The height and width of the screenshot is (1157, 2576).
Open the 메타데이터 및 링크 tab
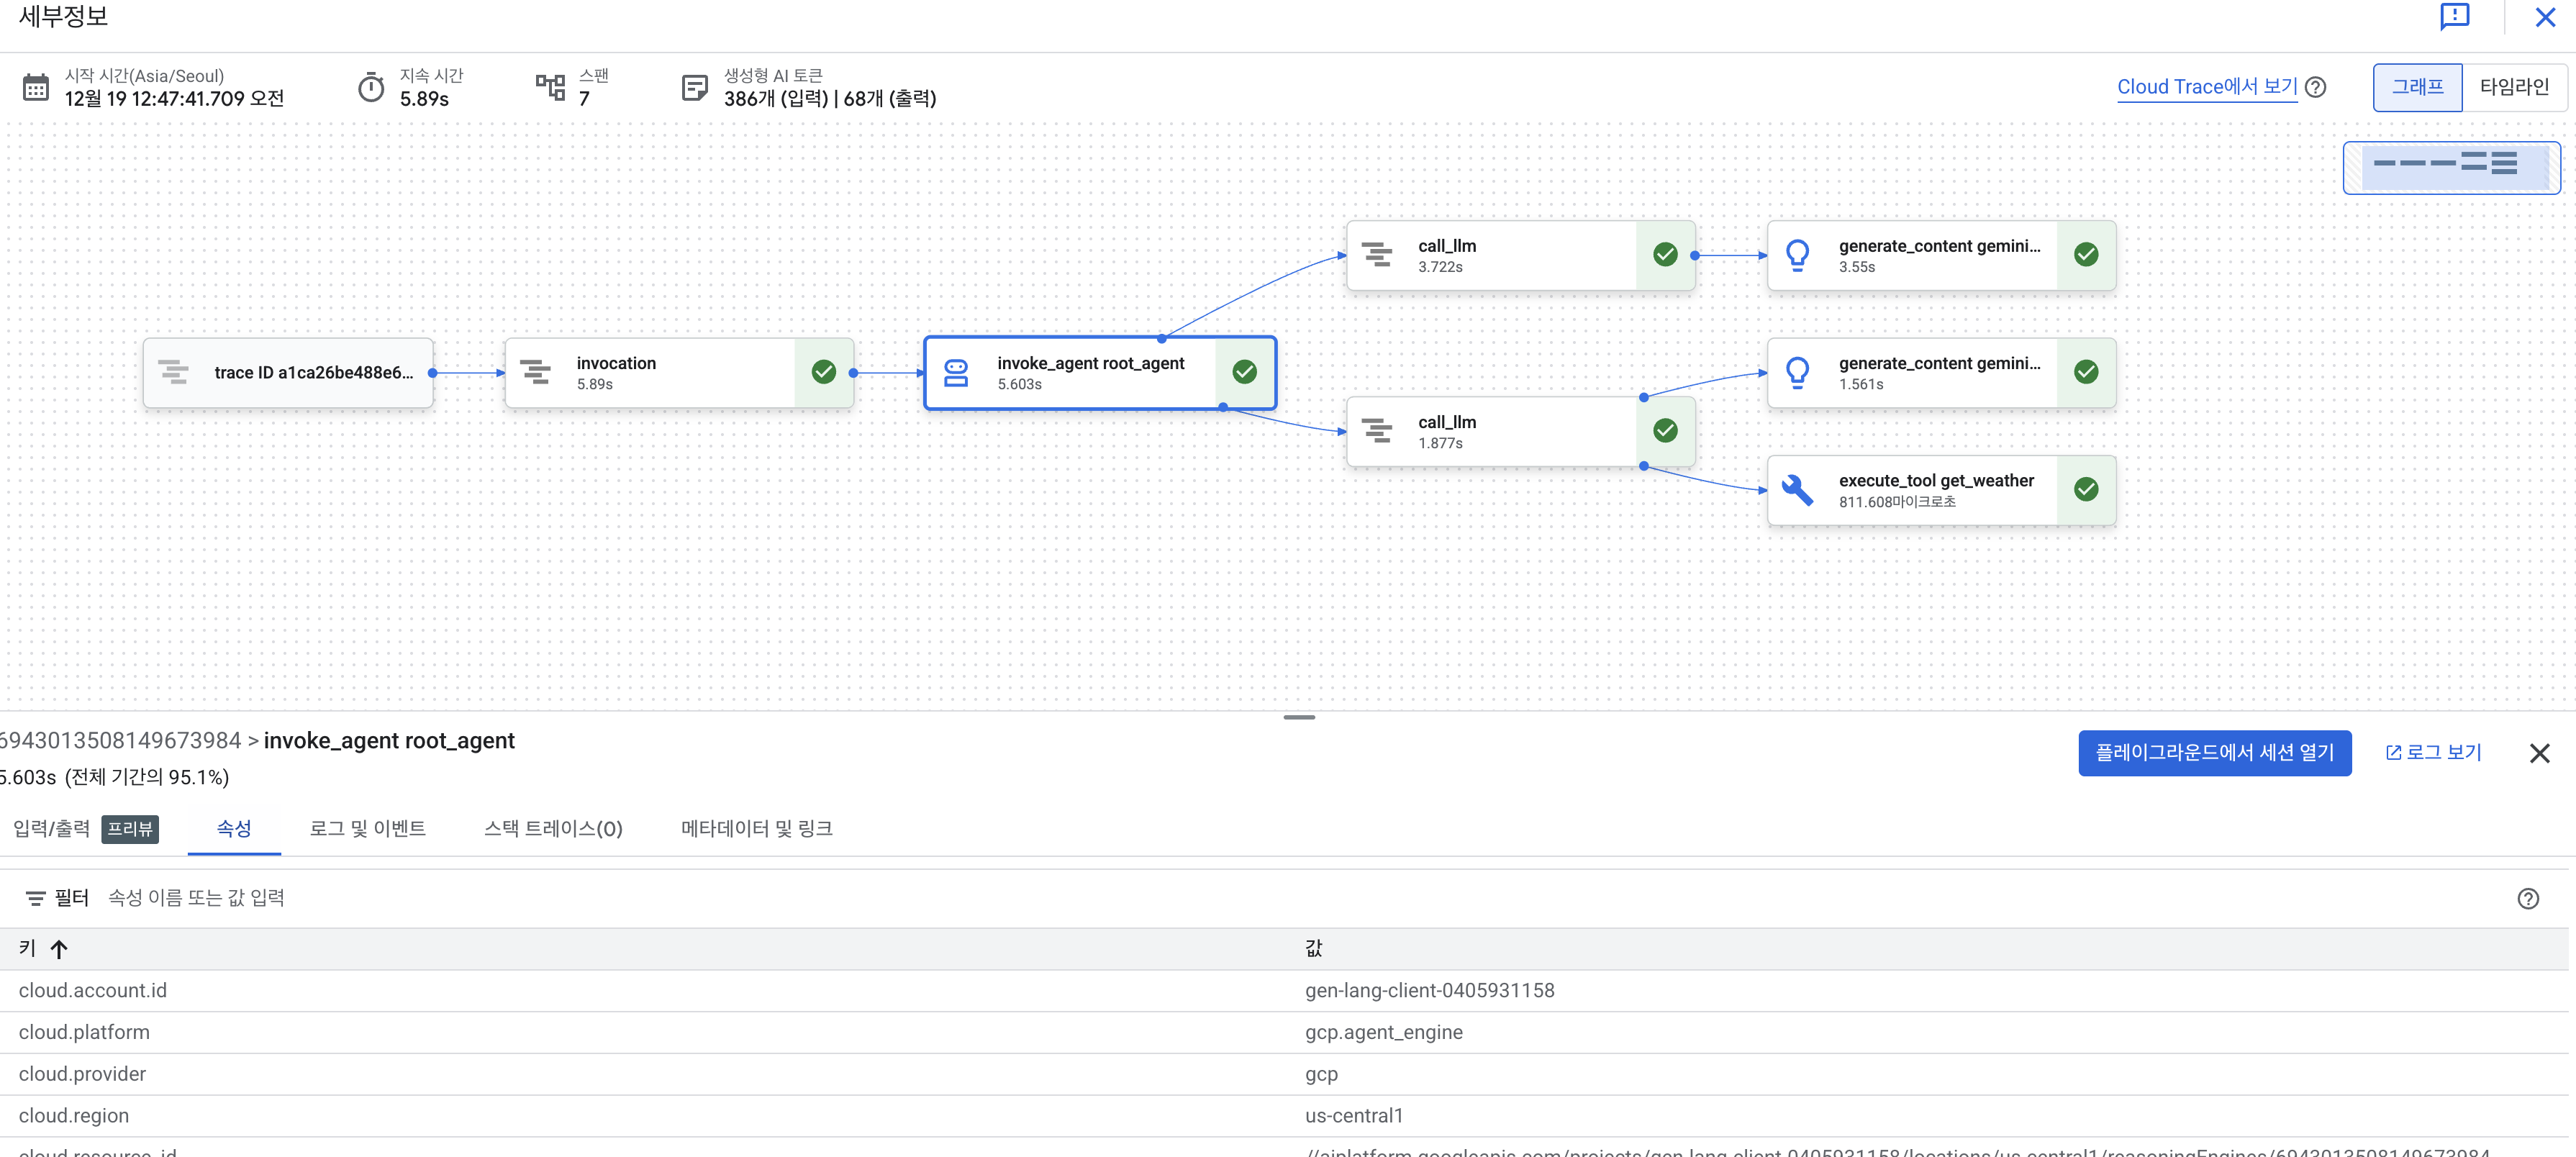[x=756, y=828]
